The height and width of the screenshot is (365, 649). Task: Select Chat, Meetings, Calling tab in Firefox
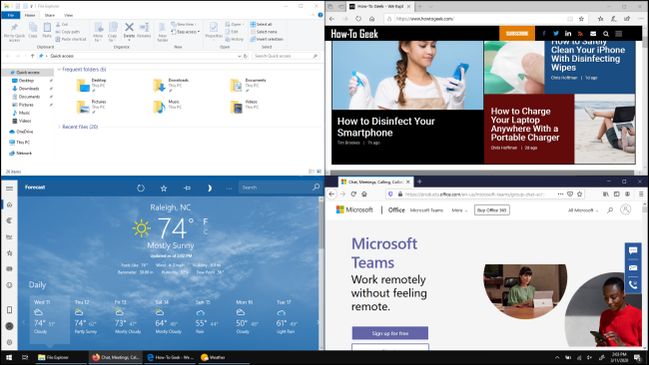click(x=375, y=182)
